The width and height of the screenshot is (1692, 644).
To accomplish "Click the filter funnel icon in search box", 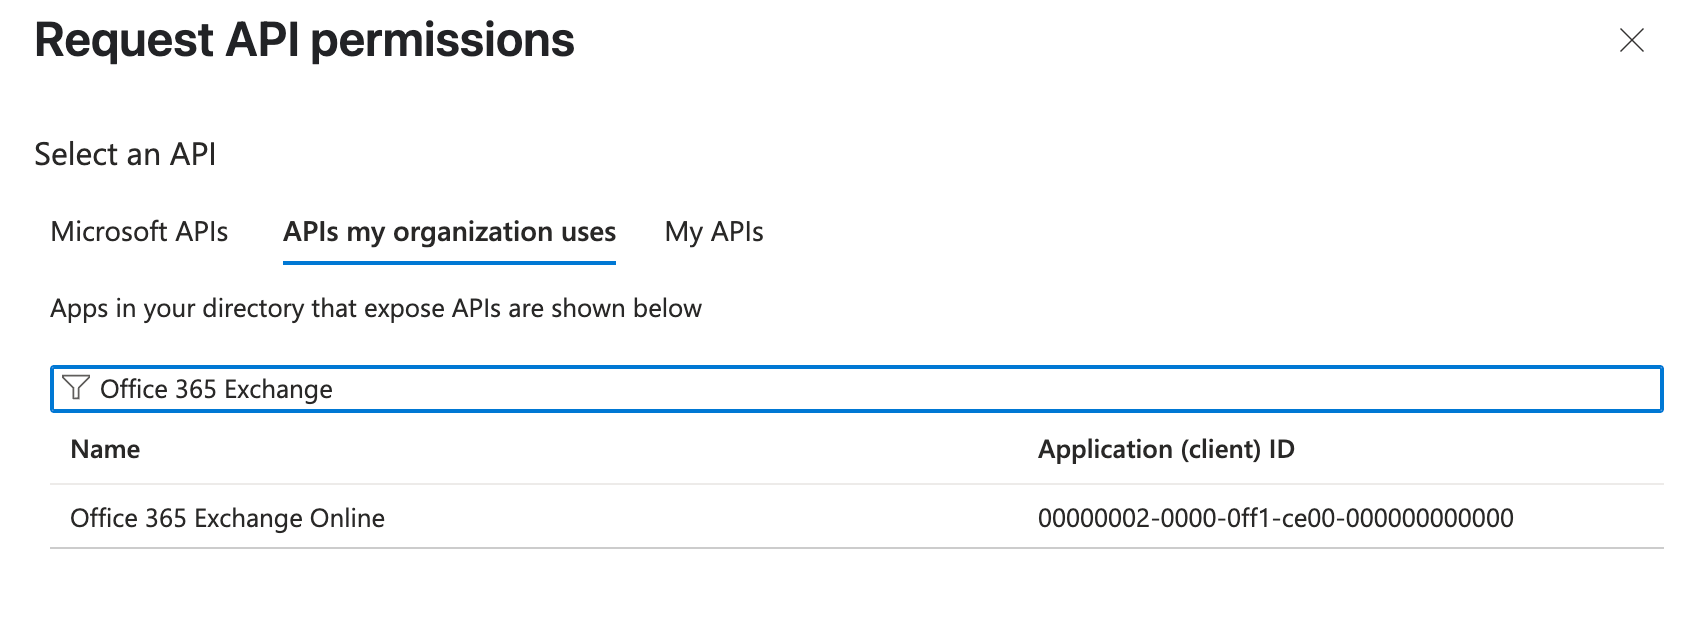I will [x=76, y=388].
